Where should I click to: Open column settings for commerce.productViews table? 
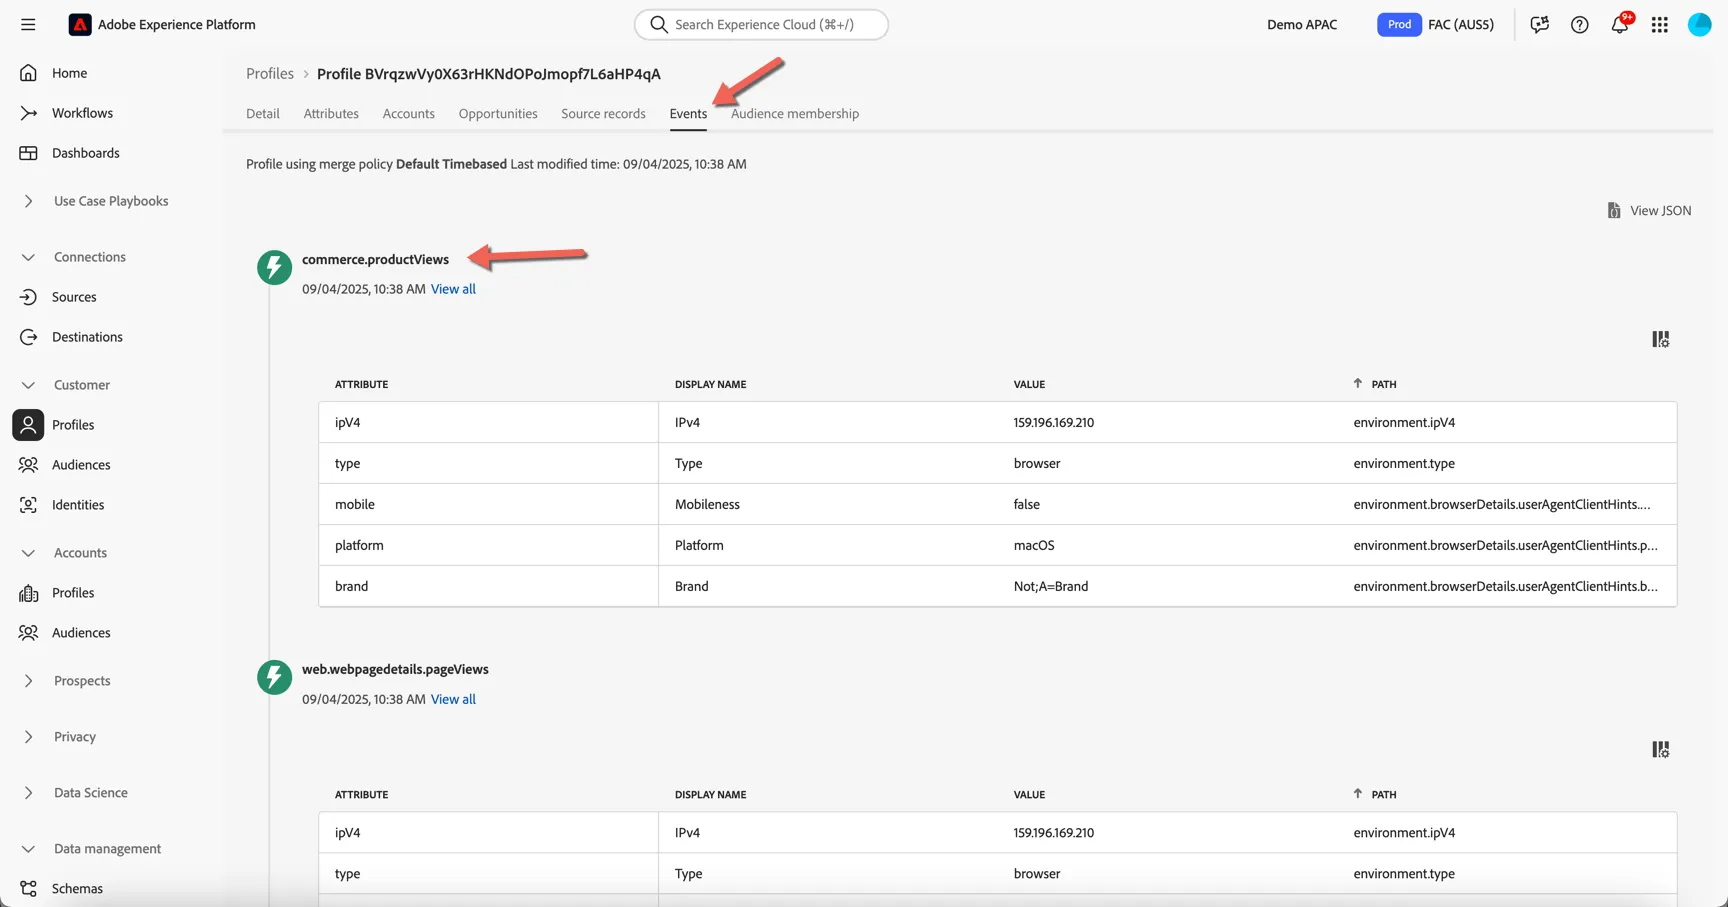point(1660,339)
